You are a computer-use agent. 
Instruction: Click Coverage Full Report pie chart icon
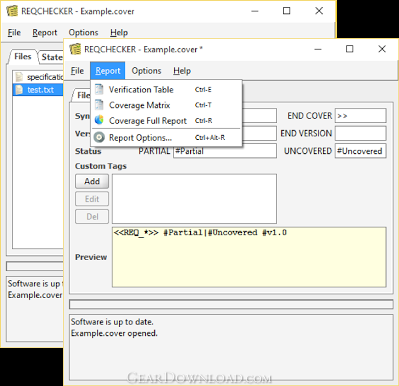tap(99, 120)
